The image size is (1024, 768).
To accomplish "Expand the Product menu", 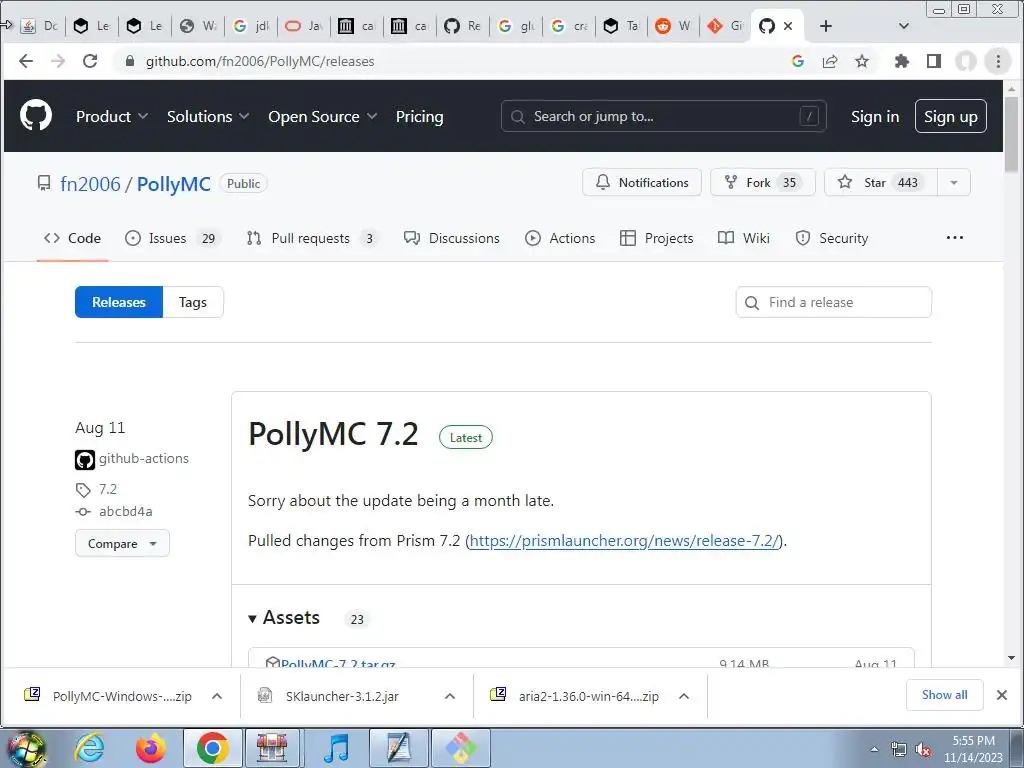I will coord(112,116).
